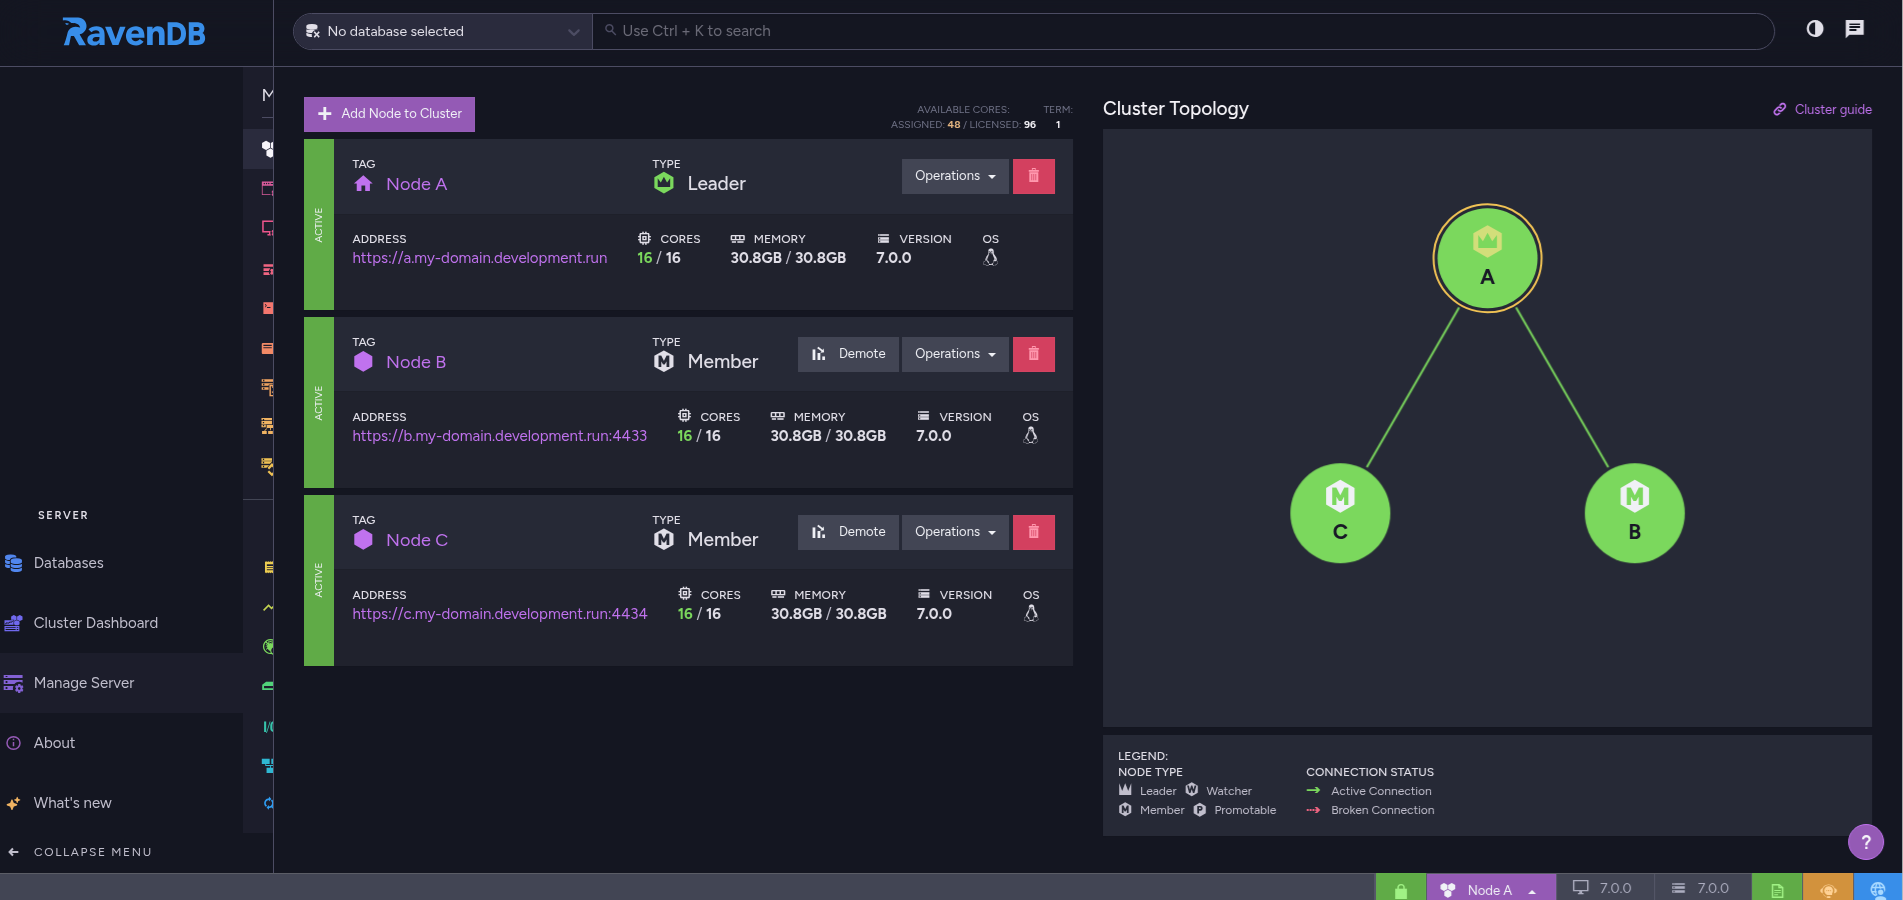Expand Operations dropdown for Node A

click(x=955, y=176)
